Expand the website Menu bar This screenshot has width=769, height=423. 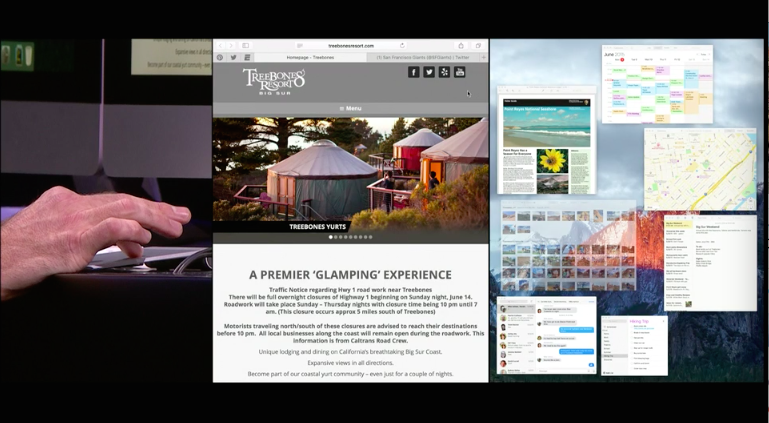pyautogui.click(x=351, y=108)
